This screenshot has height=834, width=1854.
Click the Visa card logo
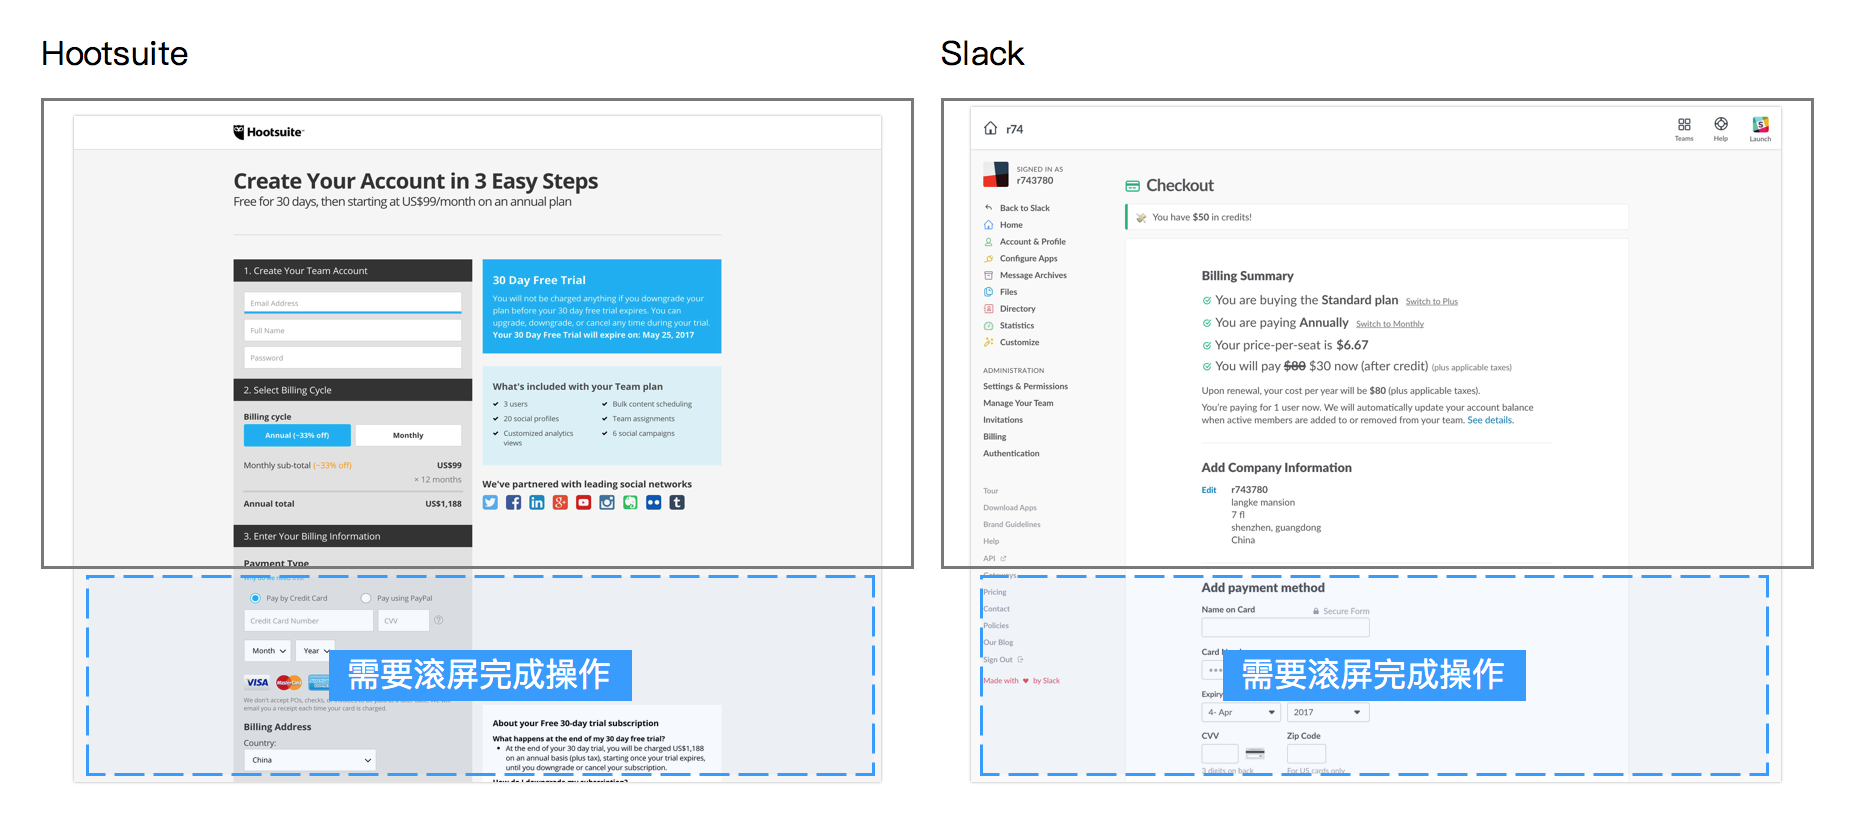click(x=257, y=683)
